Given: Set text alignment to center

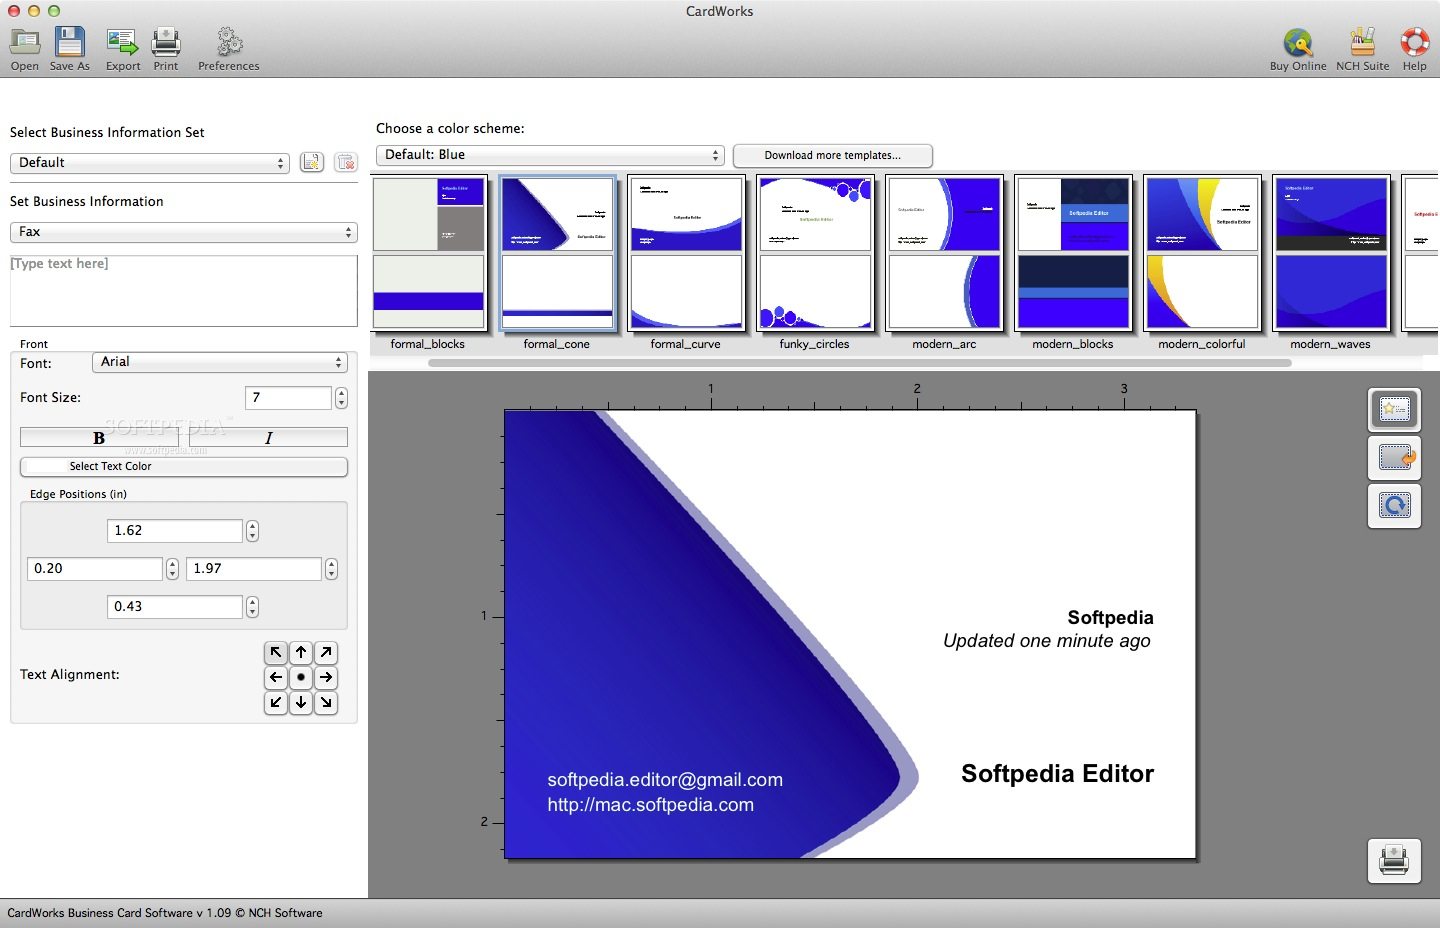Looking at the screenshot, I should (x=301, y=677).
